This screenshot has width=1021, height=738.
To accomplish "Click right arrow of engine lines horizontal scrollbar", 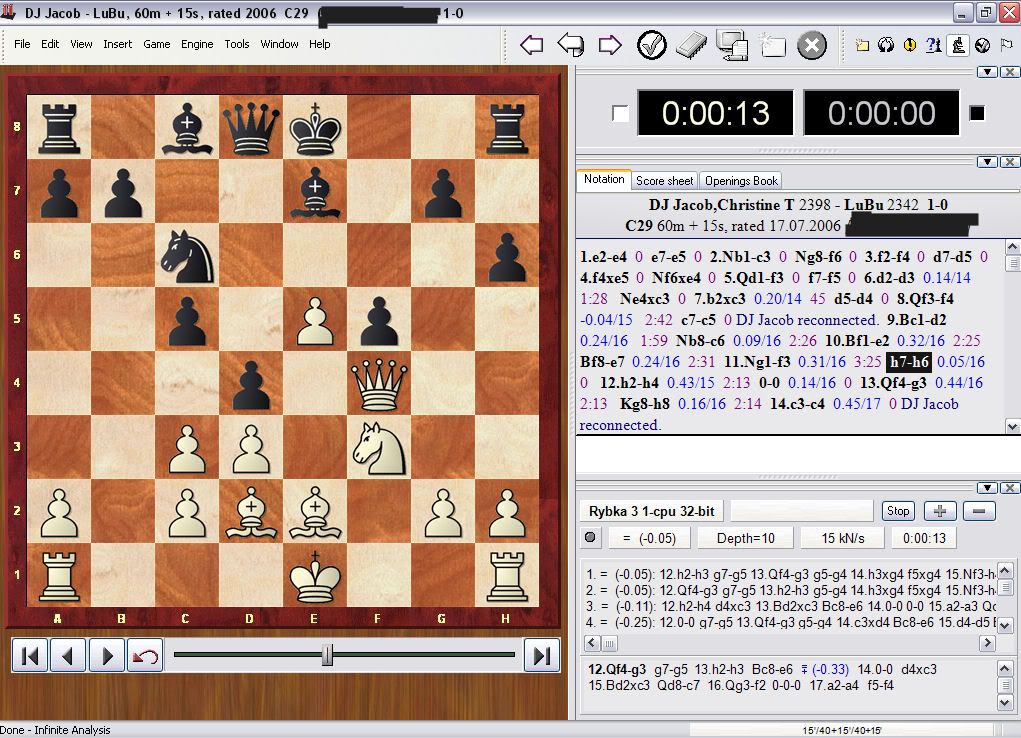I will (x=987, y=644).
